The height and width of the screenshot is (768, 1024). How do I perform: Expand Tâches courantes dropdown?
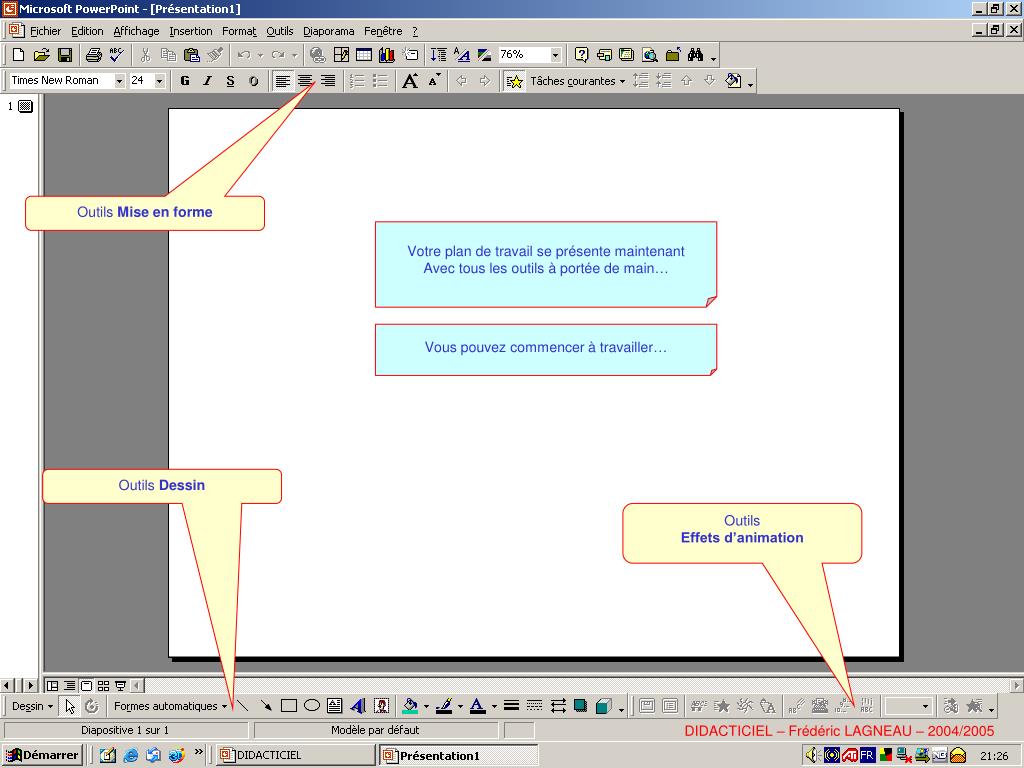(x=578, y=81)
